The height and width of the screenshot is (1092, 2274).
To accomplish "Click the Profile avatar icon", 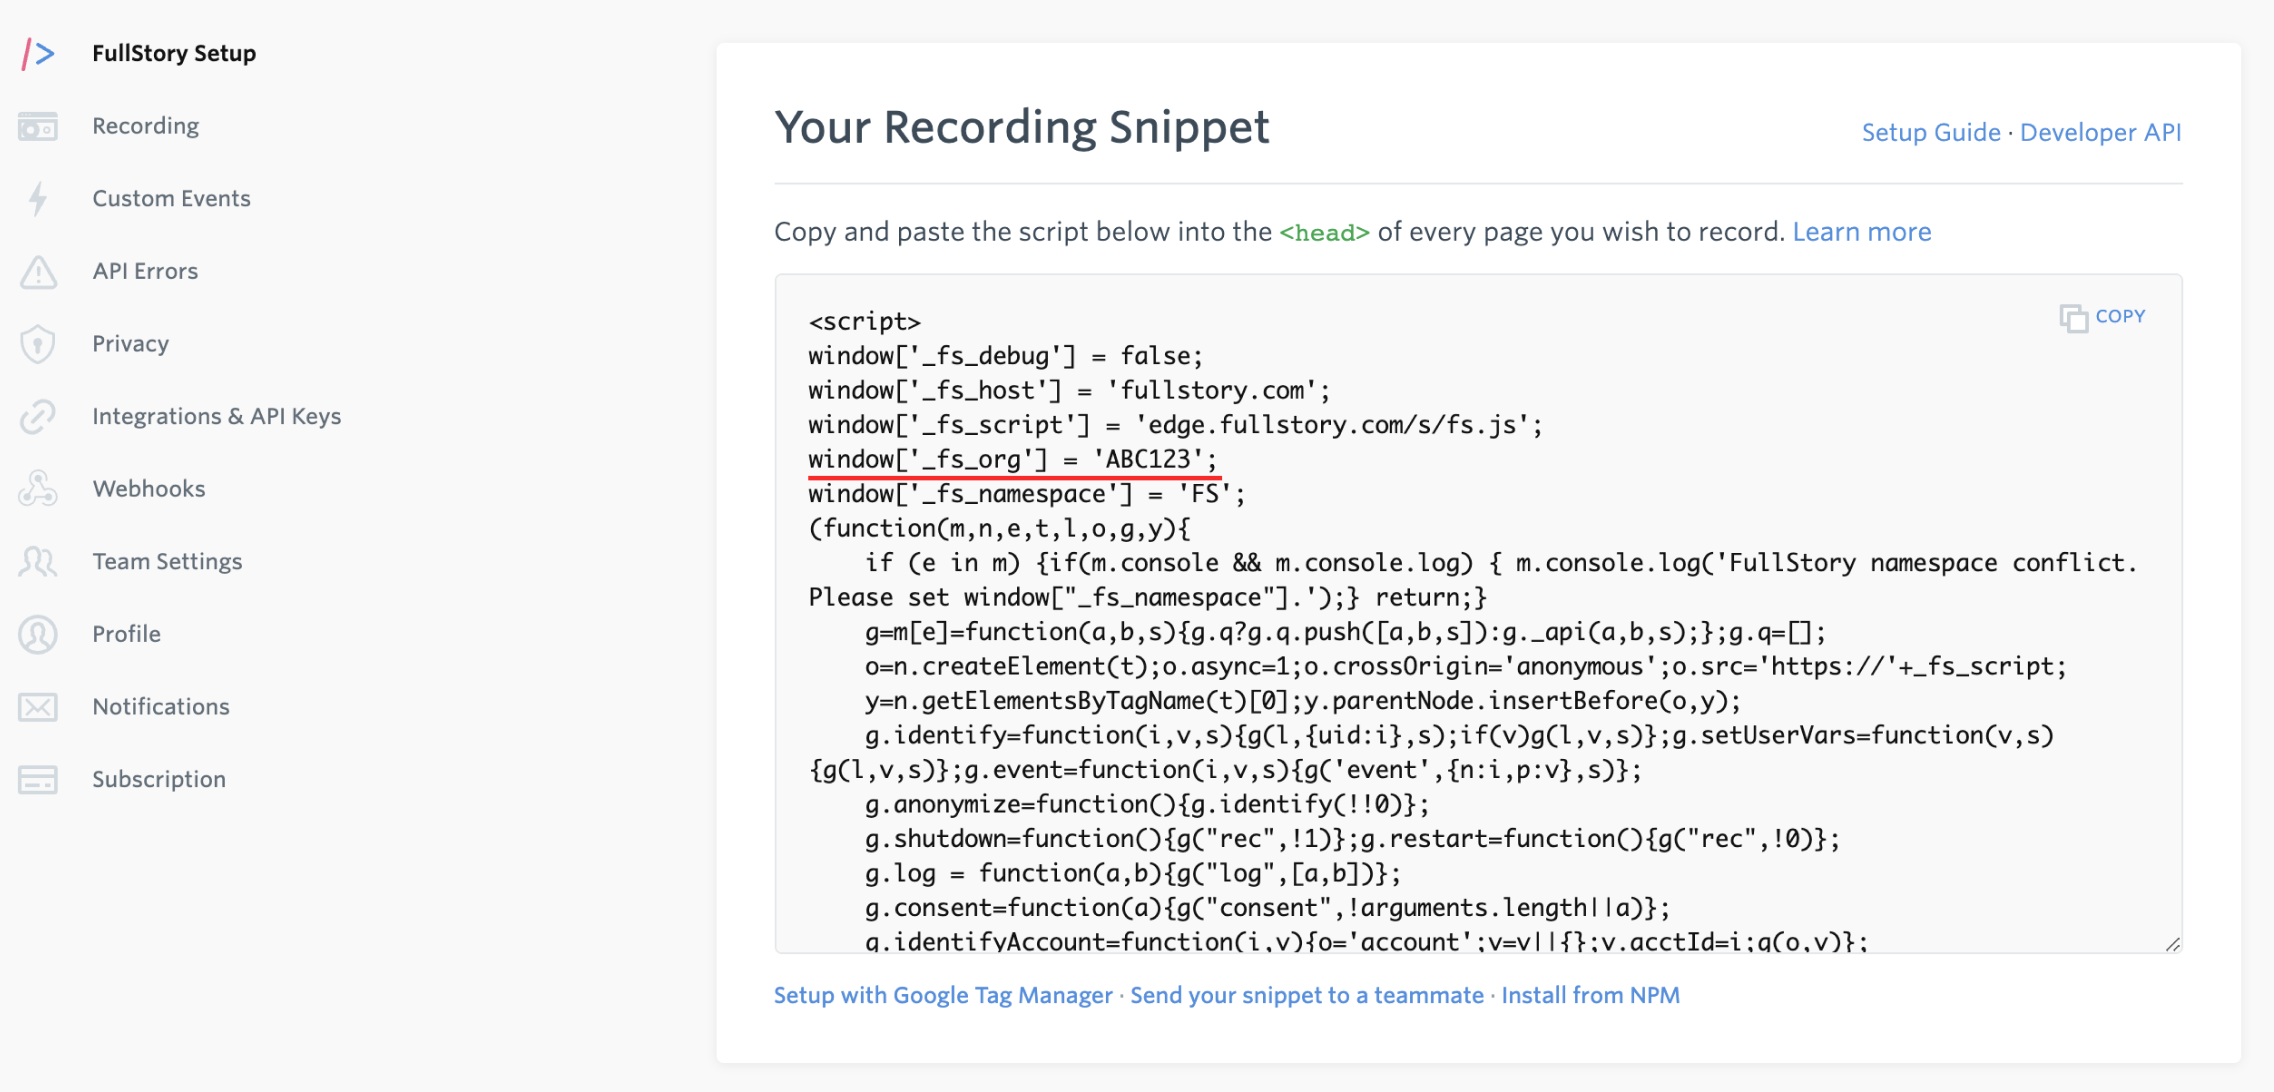I will click(x=38, y=635).
